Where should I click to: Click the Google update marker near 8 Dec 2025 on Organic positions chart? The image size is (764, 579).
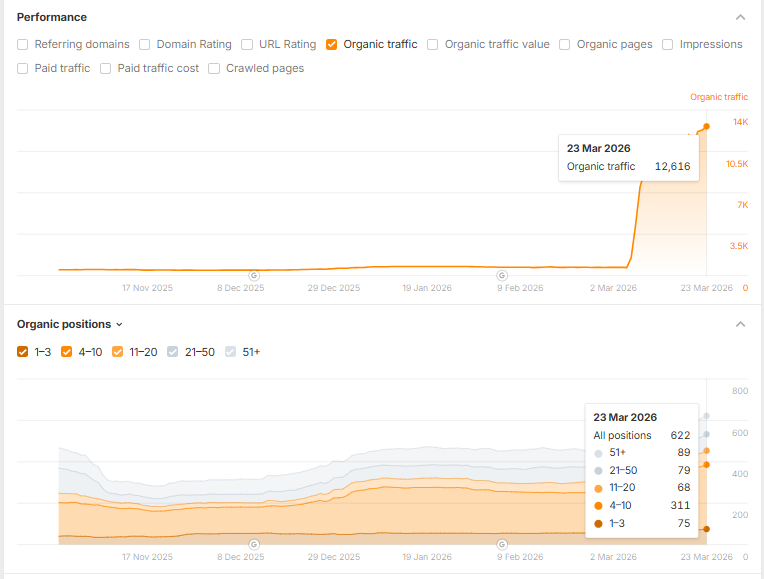(254, 544)
